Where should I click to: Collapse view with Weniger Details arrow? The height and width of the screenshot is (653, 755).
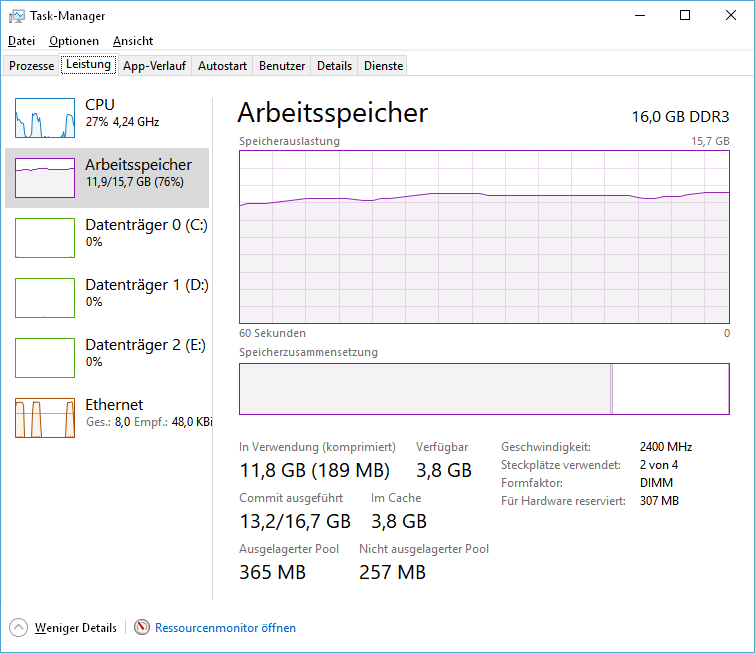point(19,628)
